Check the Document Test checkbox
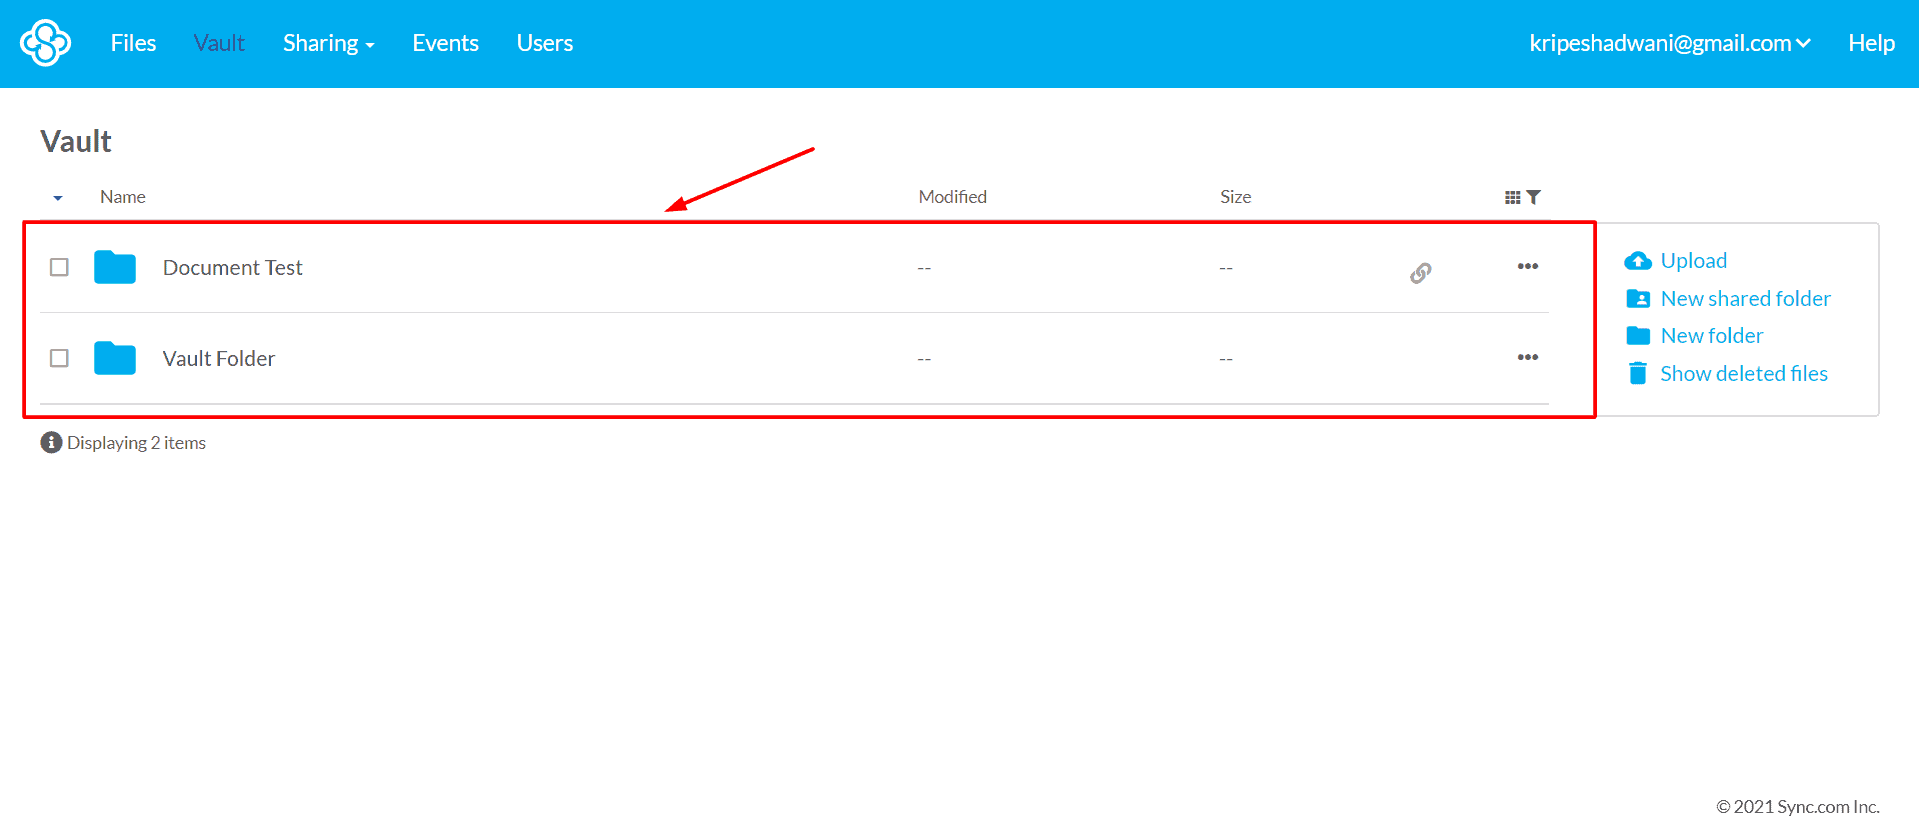 [x=59, y=267]
